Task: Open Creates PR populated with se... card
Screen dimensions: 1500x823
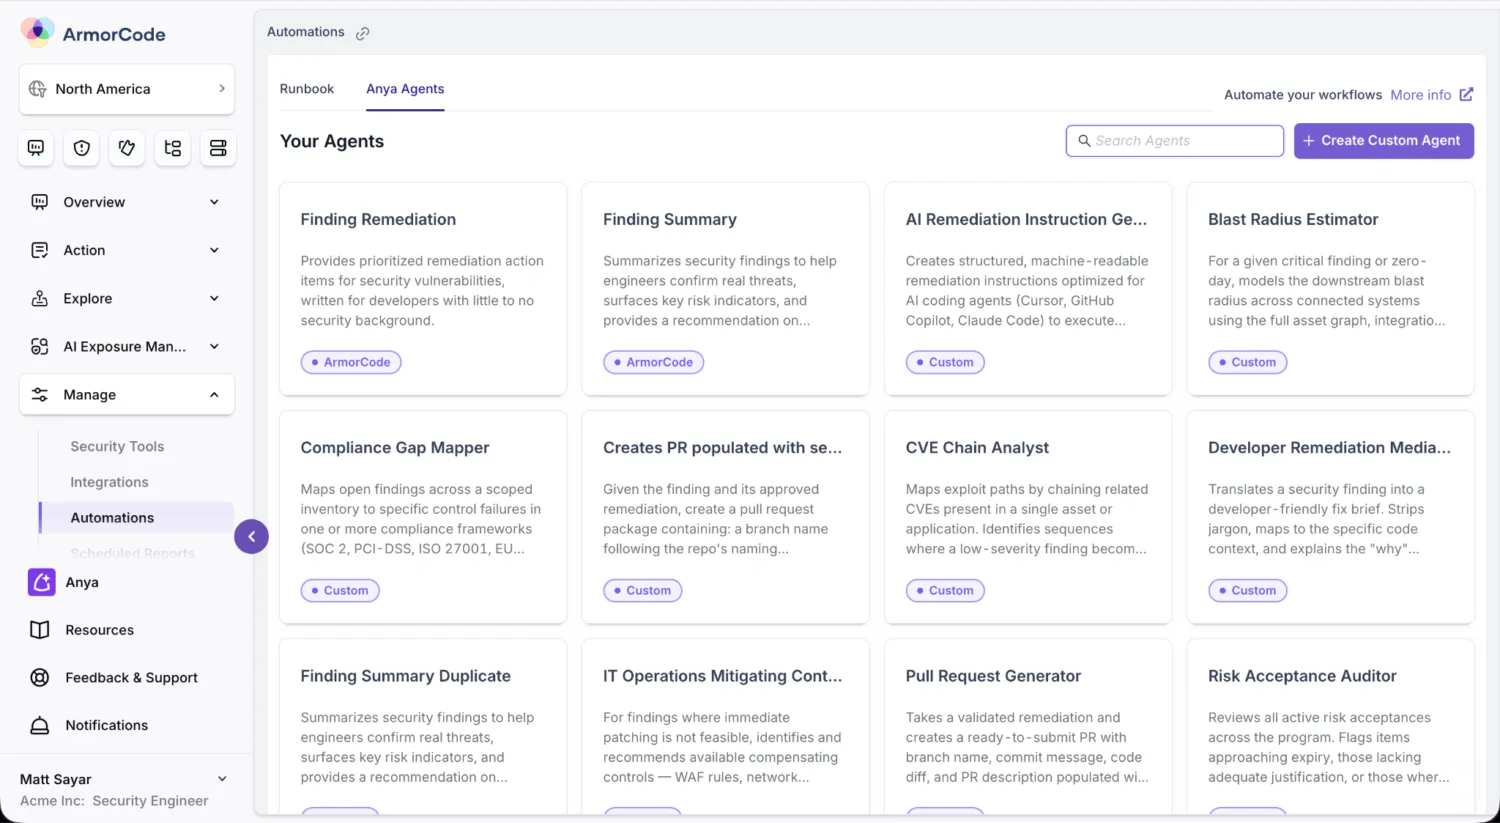Action: tap(726, 517)
